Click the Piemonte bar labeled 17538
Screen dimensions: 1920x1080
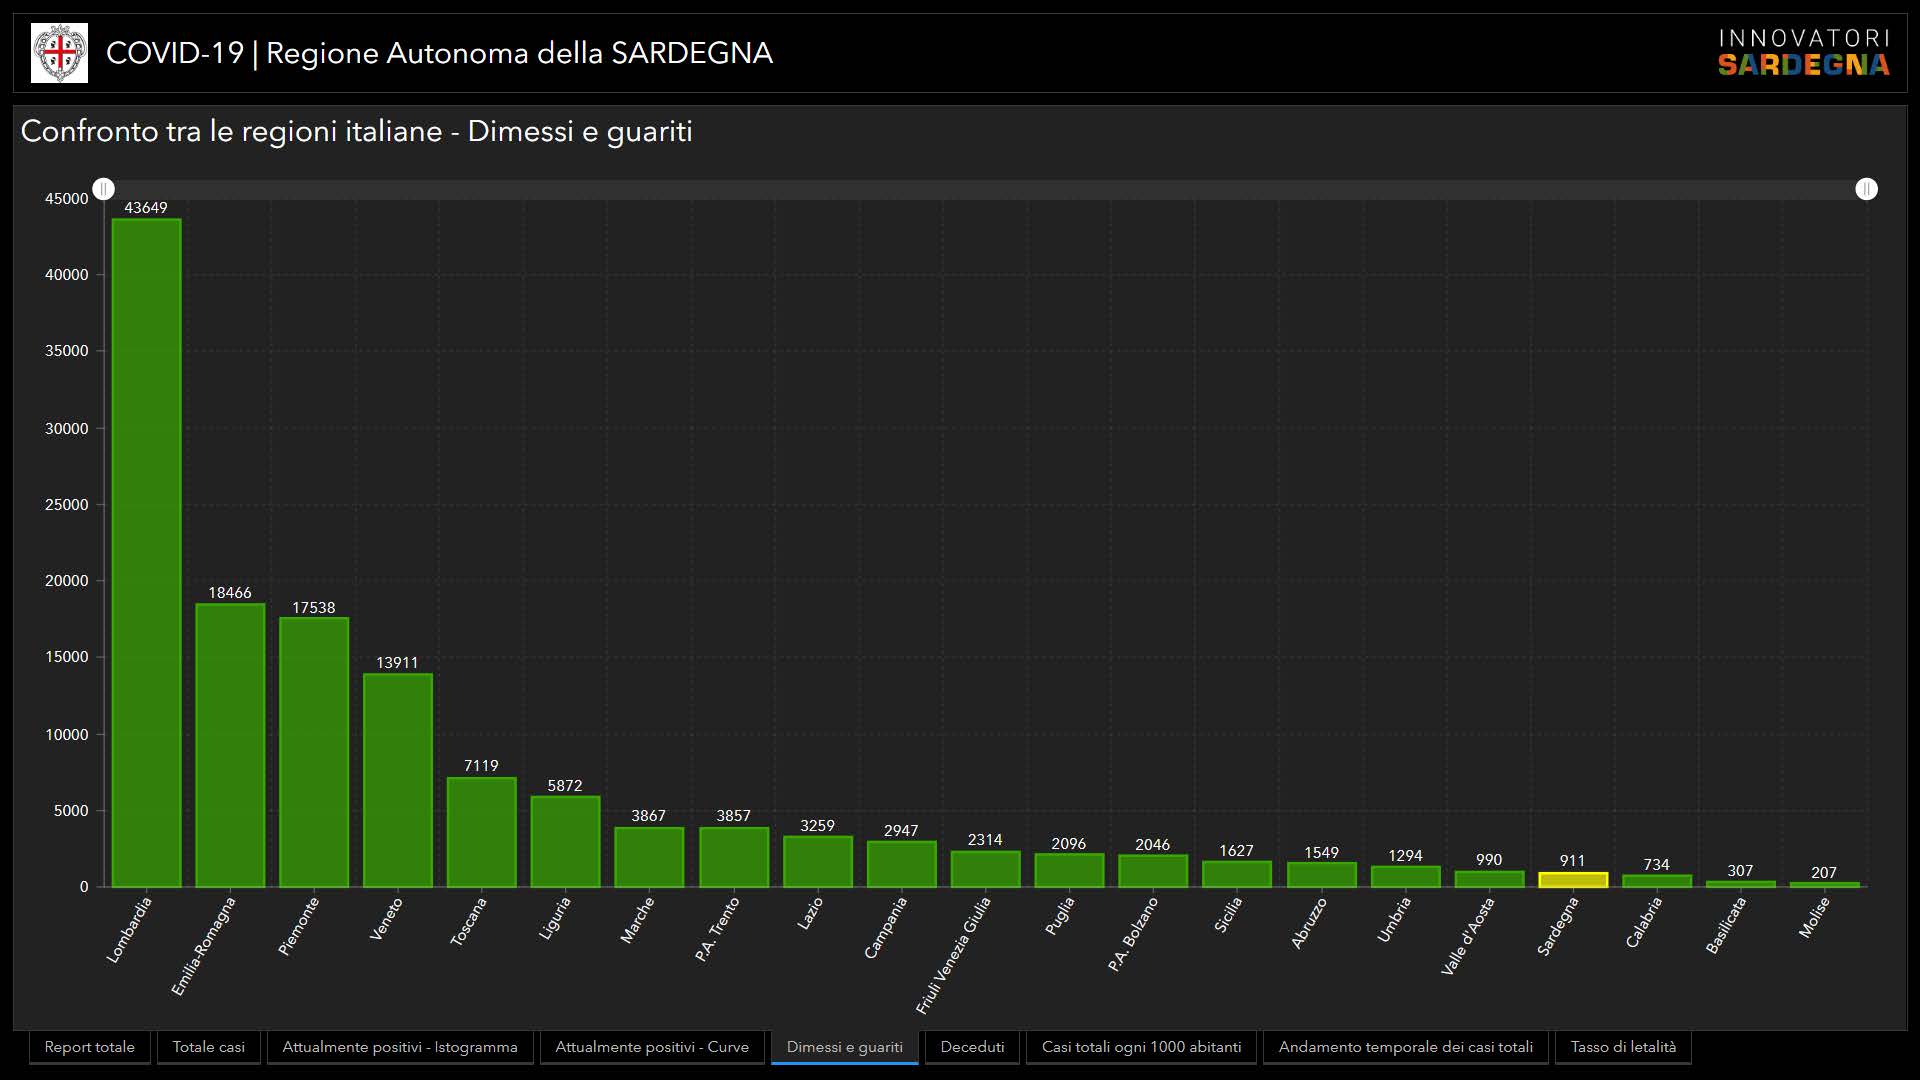(x=314, y=752)
